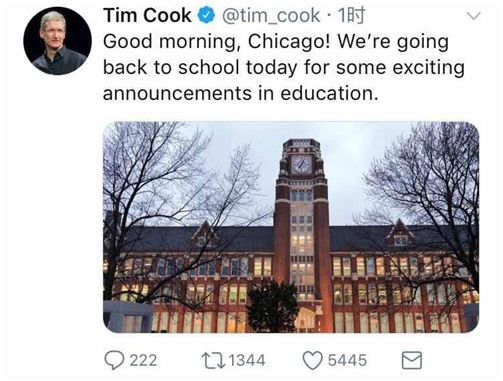Click the word education in the tweet
503x381 pixels.
329,93
